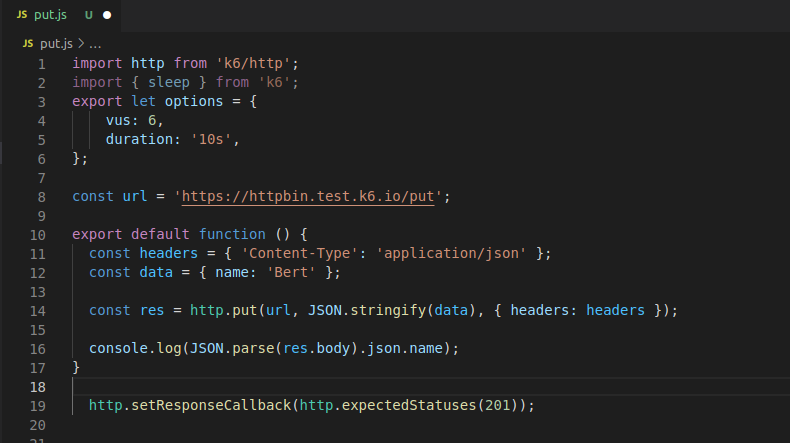The image size is (790, 443).
Task: Click the put method call on line 14
Action: (245, 310)
